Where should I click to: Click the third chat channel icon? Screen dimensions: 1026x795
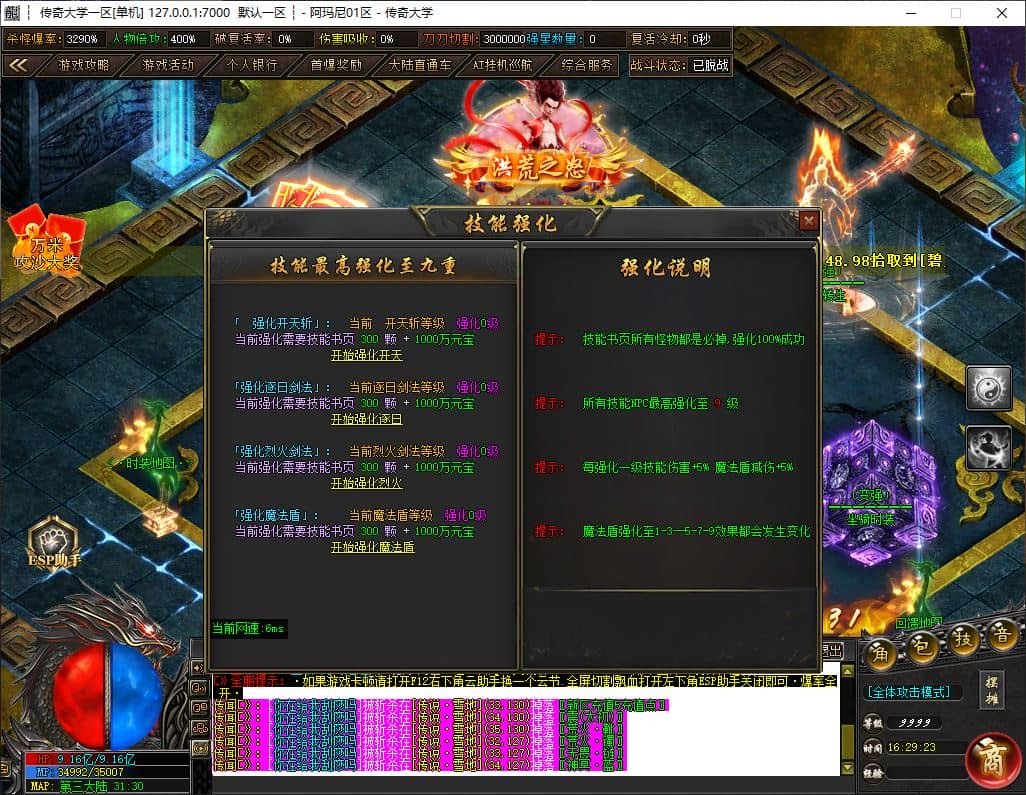[x=198, y=707]
